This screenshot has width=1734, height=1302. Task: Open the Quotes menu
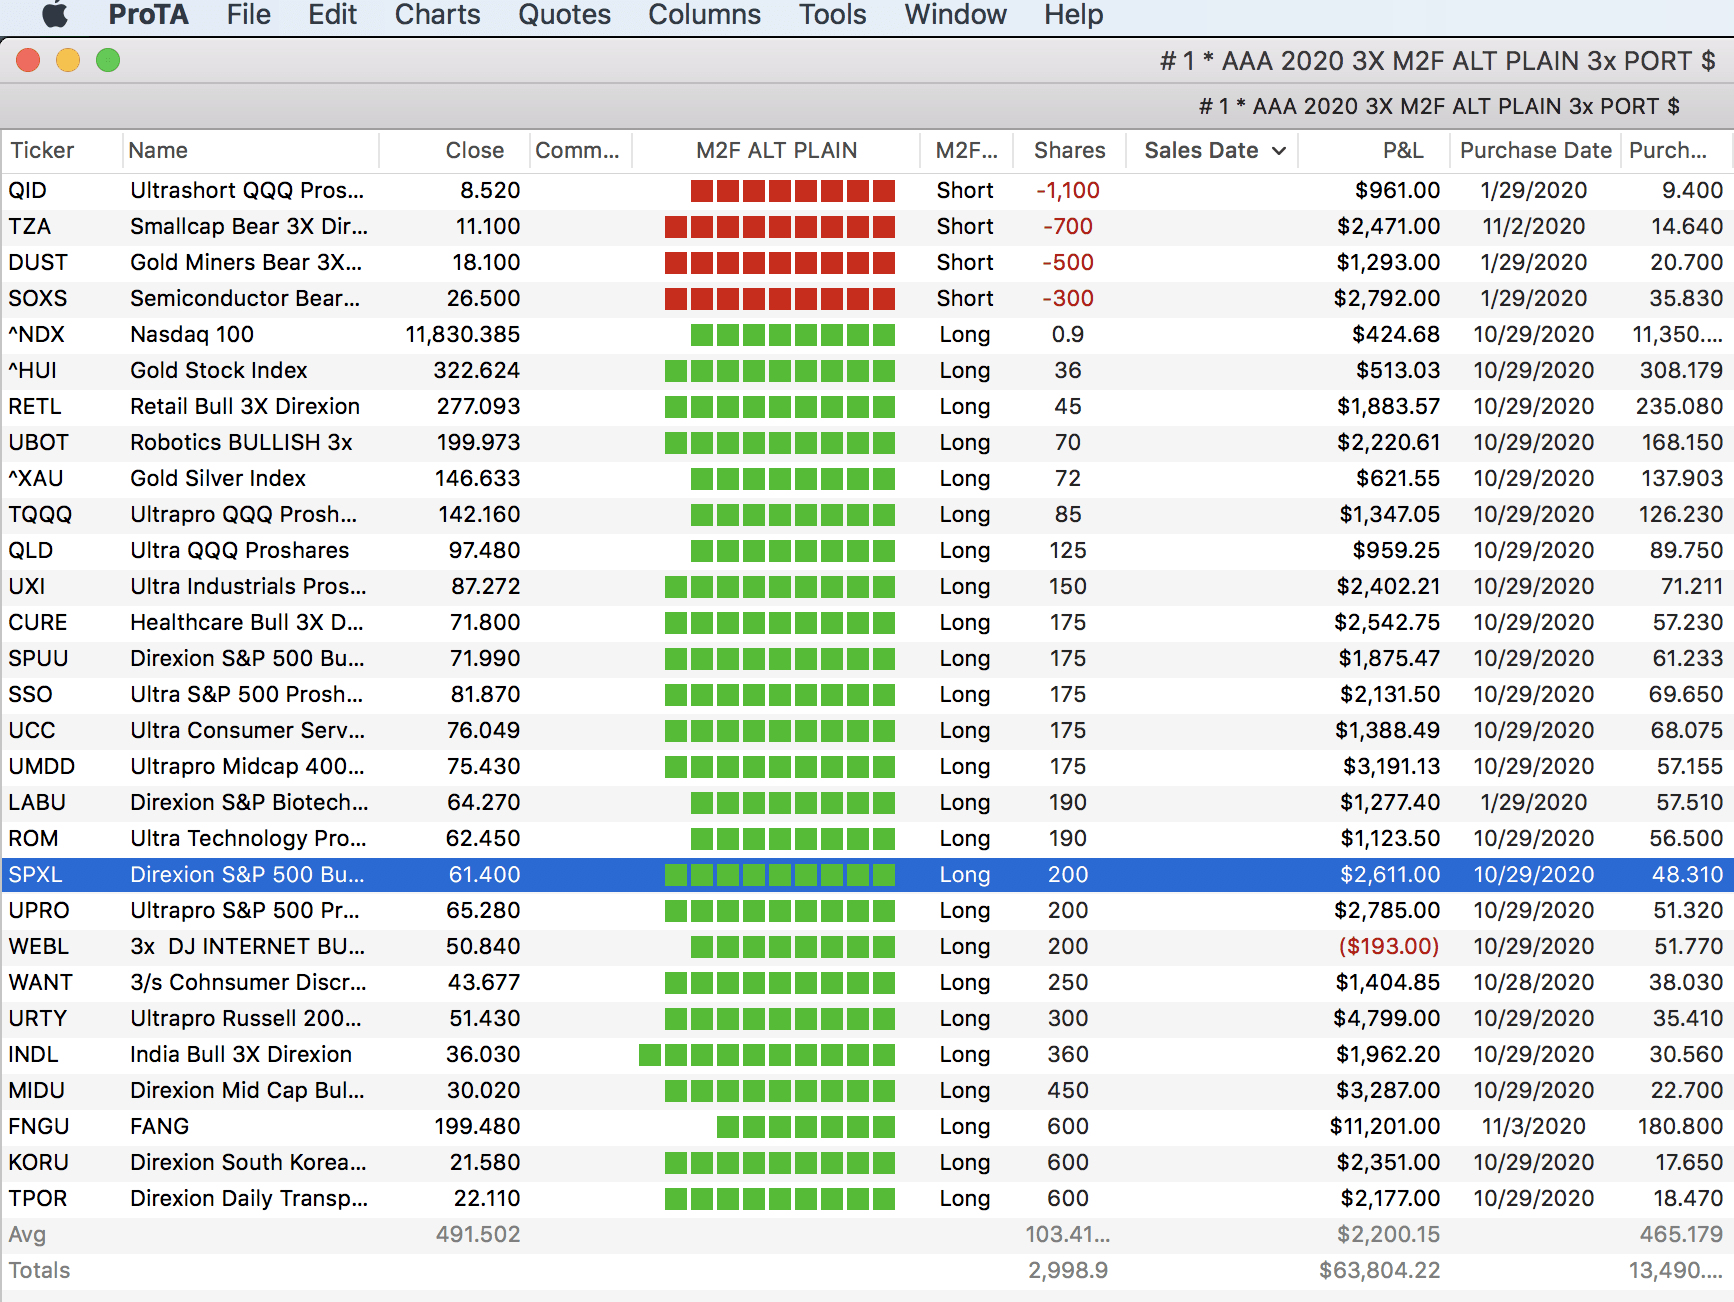pyautogui.click(x=564, y=15)
